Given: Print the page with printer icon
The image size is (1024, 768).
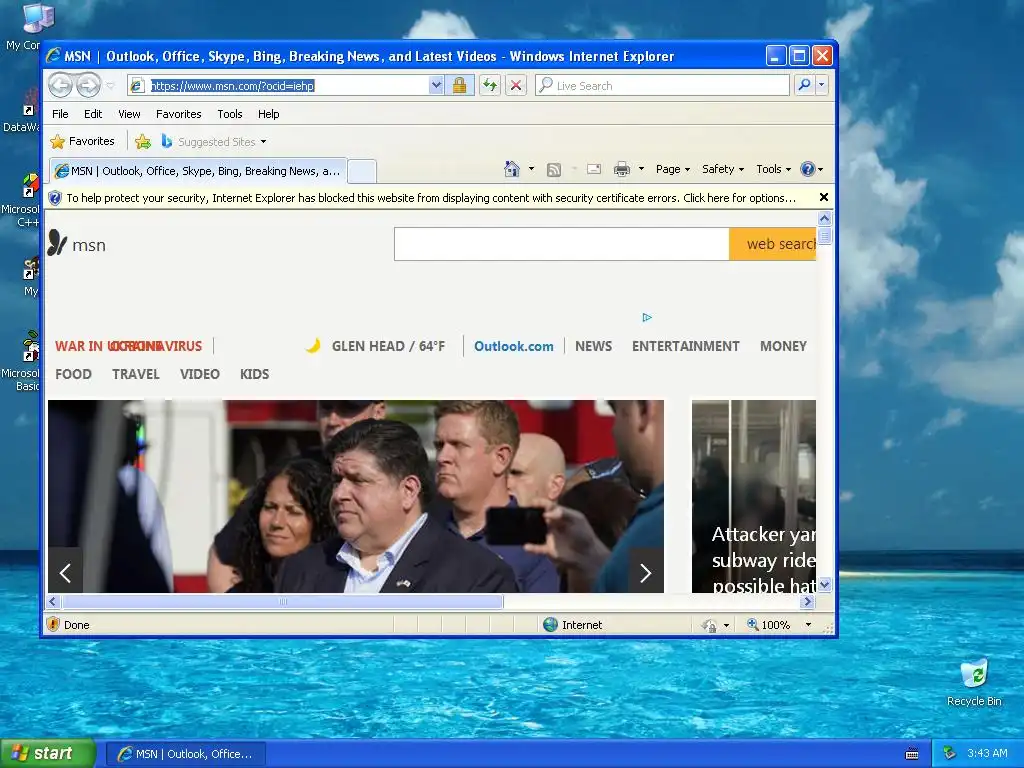Looking at the screenshot, I should tap(622, 170).
